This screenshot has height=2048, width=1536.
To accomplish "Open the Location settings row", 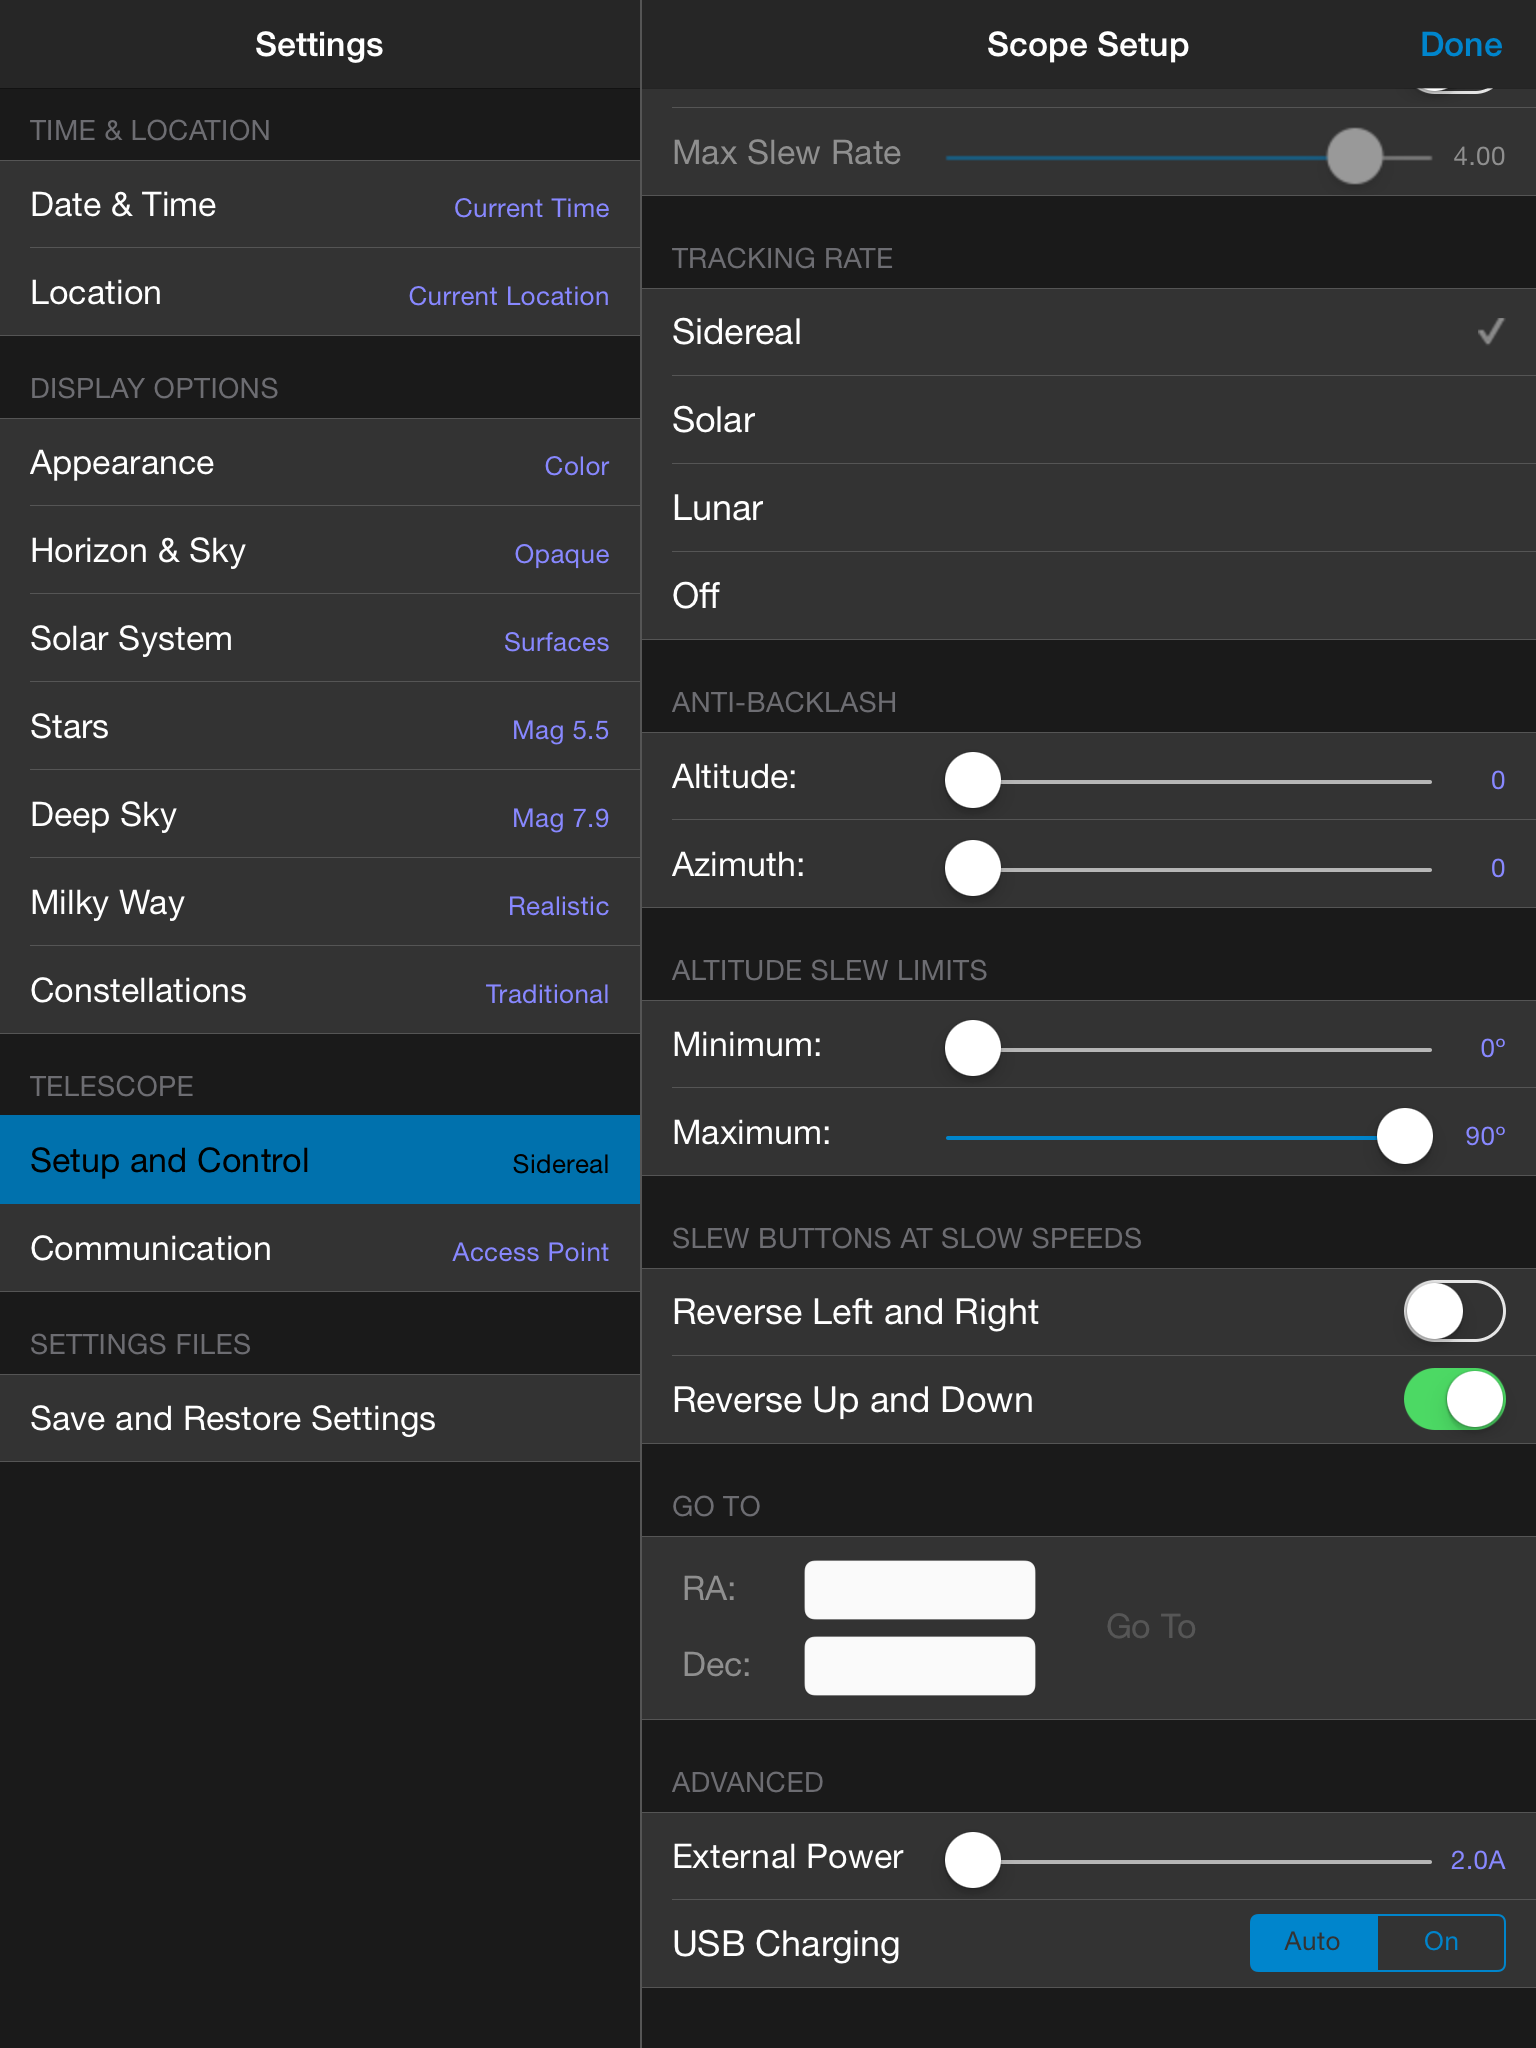I will [x=320, y=293].
